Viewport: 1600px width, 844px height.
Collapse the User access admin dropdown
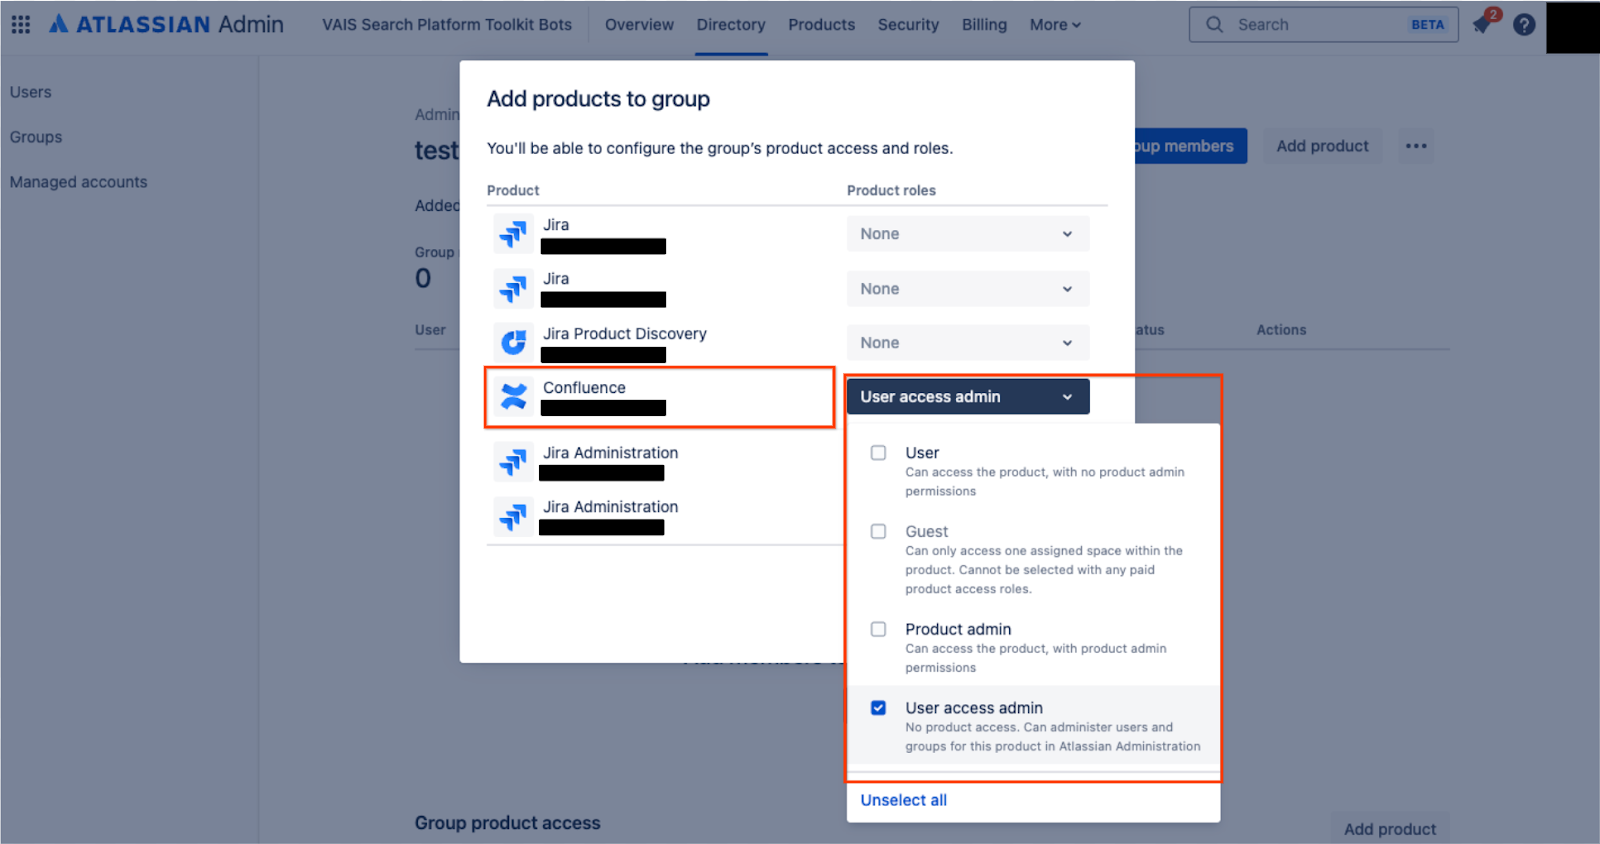tap(967, 397)
